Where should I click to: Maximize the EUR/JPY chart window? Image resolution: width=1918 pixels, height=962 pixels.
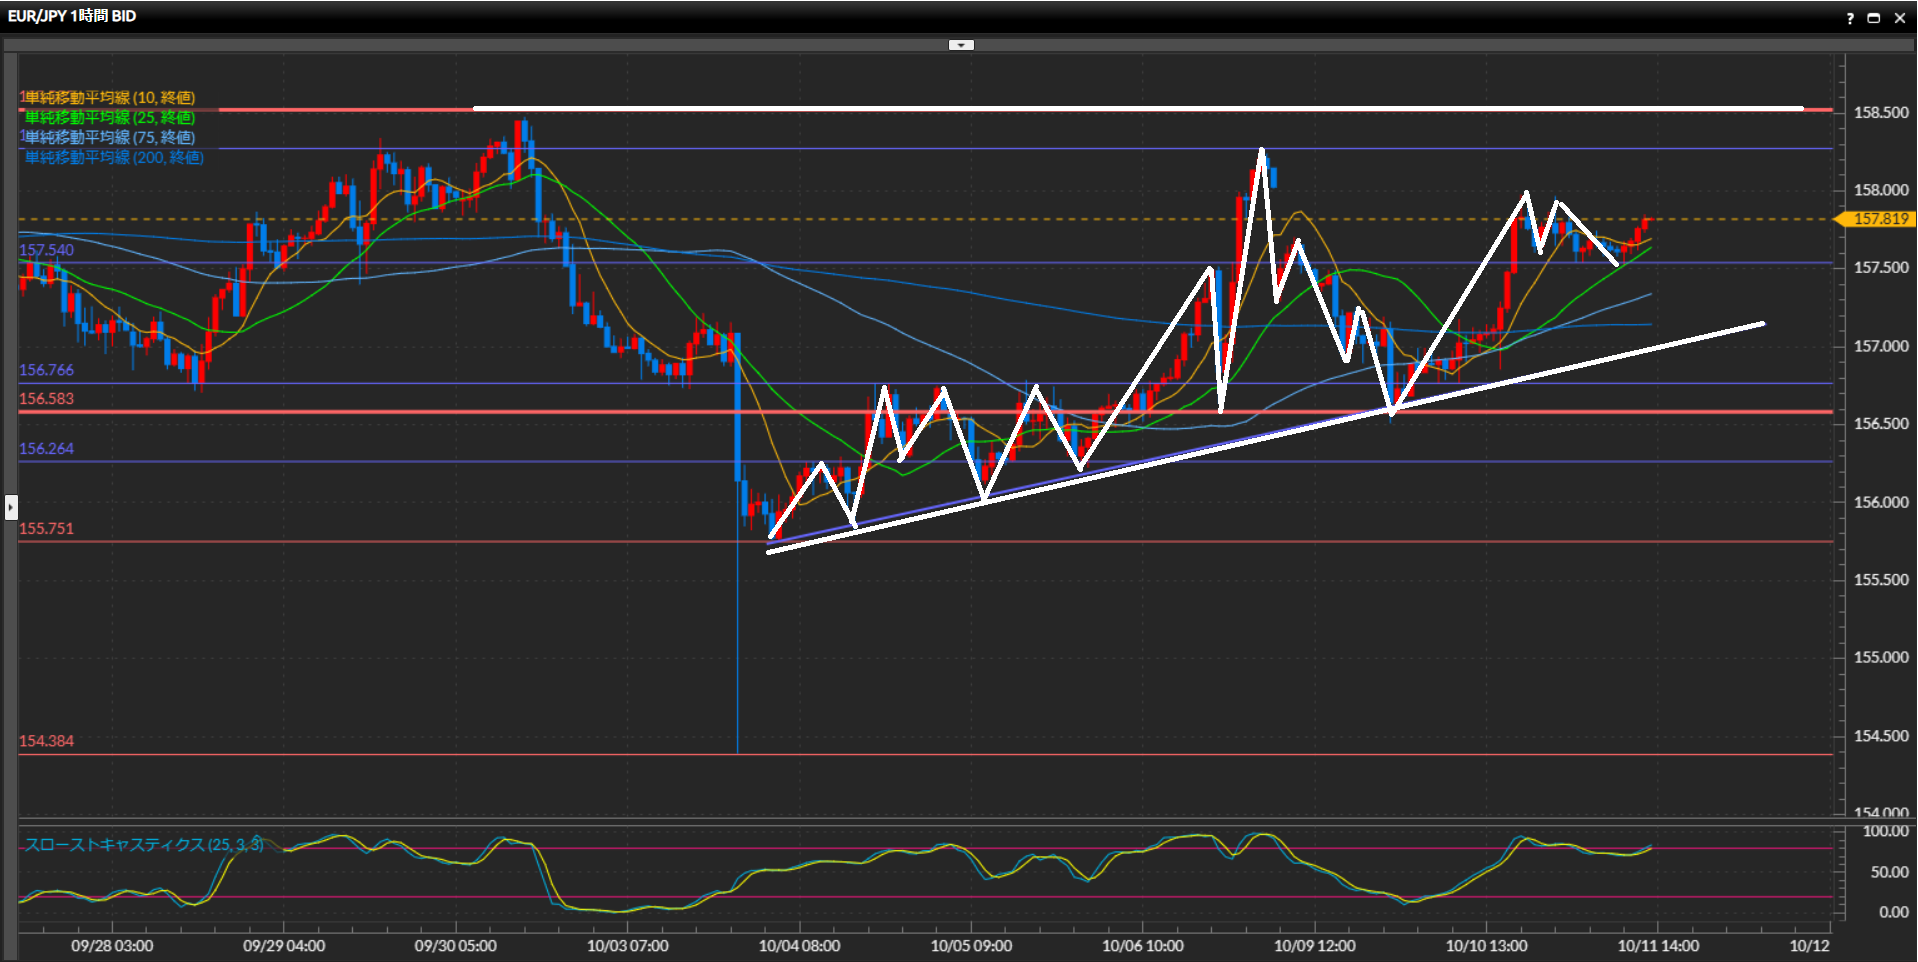[1874, 18]
